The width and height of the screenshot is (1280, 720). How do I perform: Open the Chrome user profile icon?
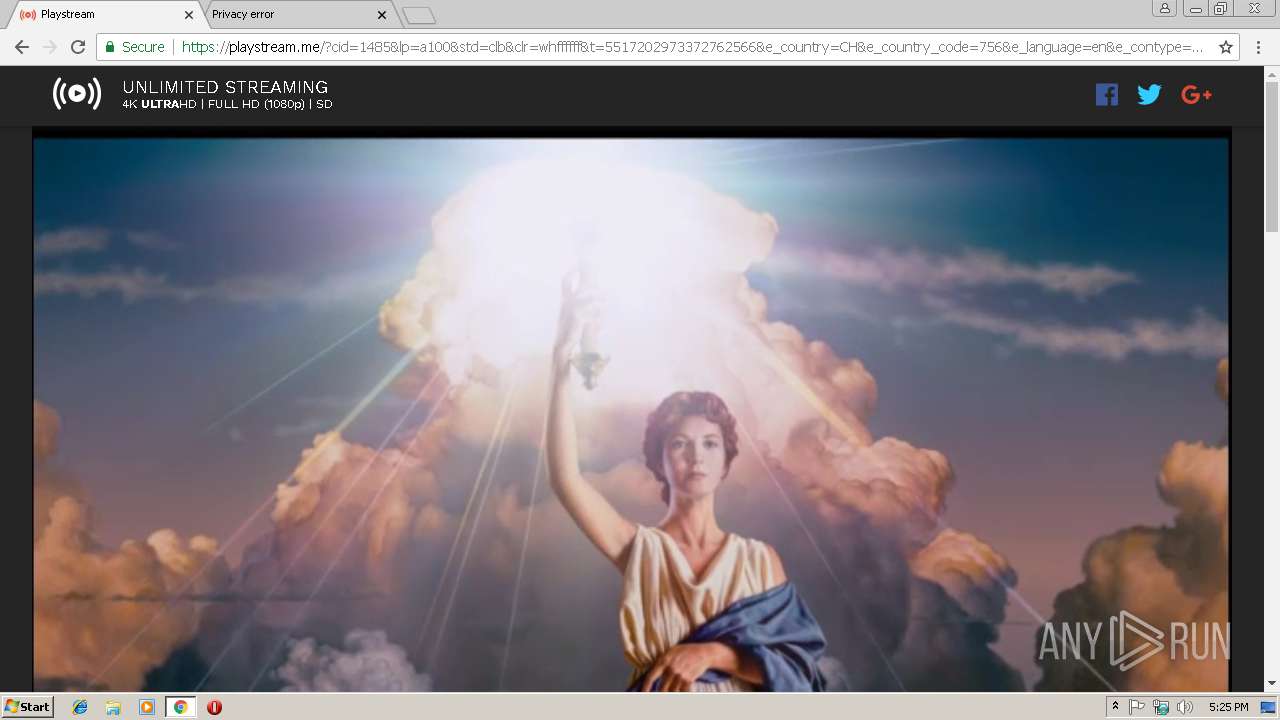tap(1165, 9)
